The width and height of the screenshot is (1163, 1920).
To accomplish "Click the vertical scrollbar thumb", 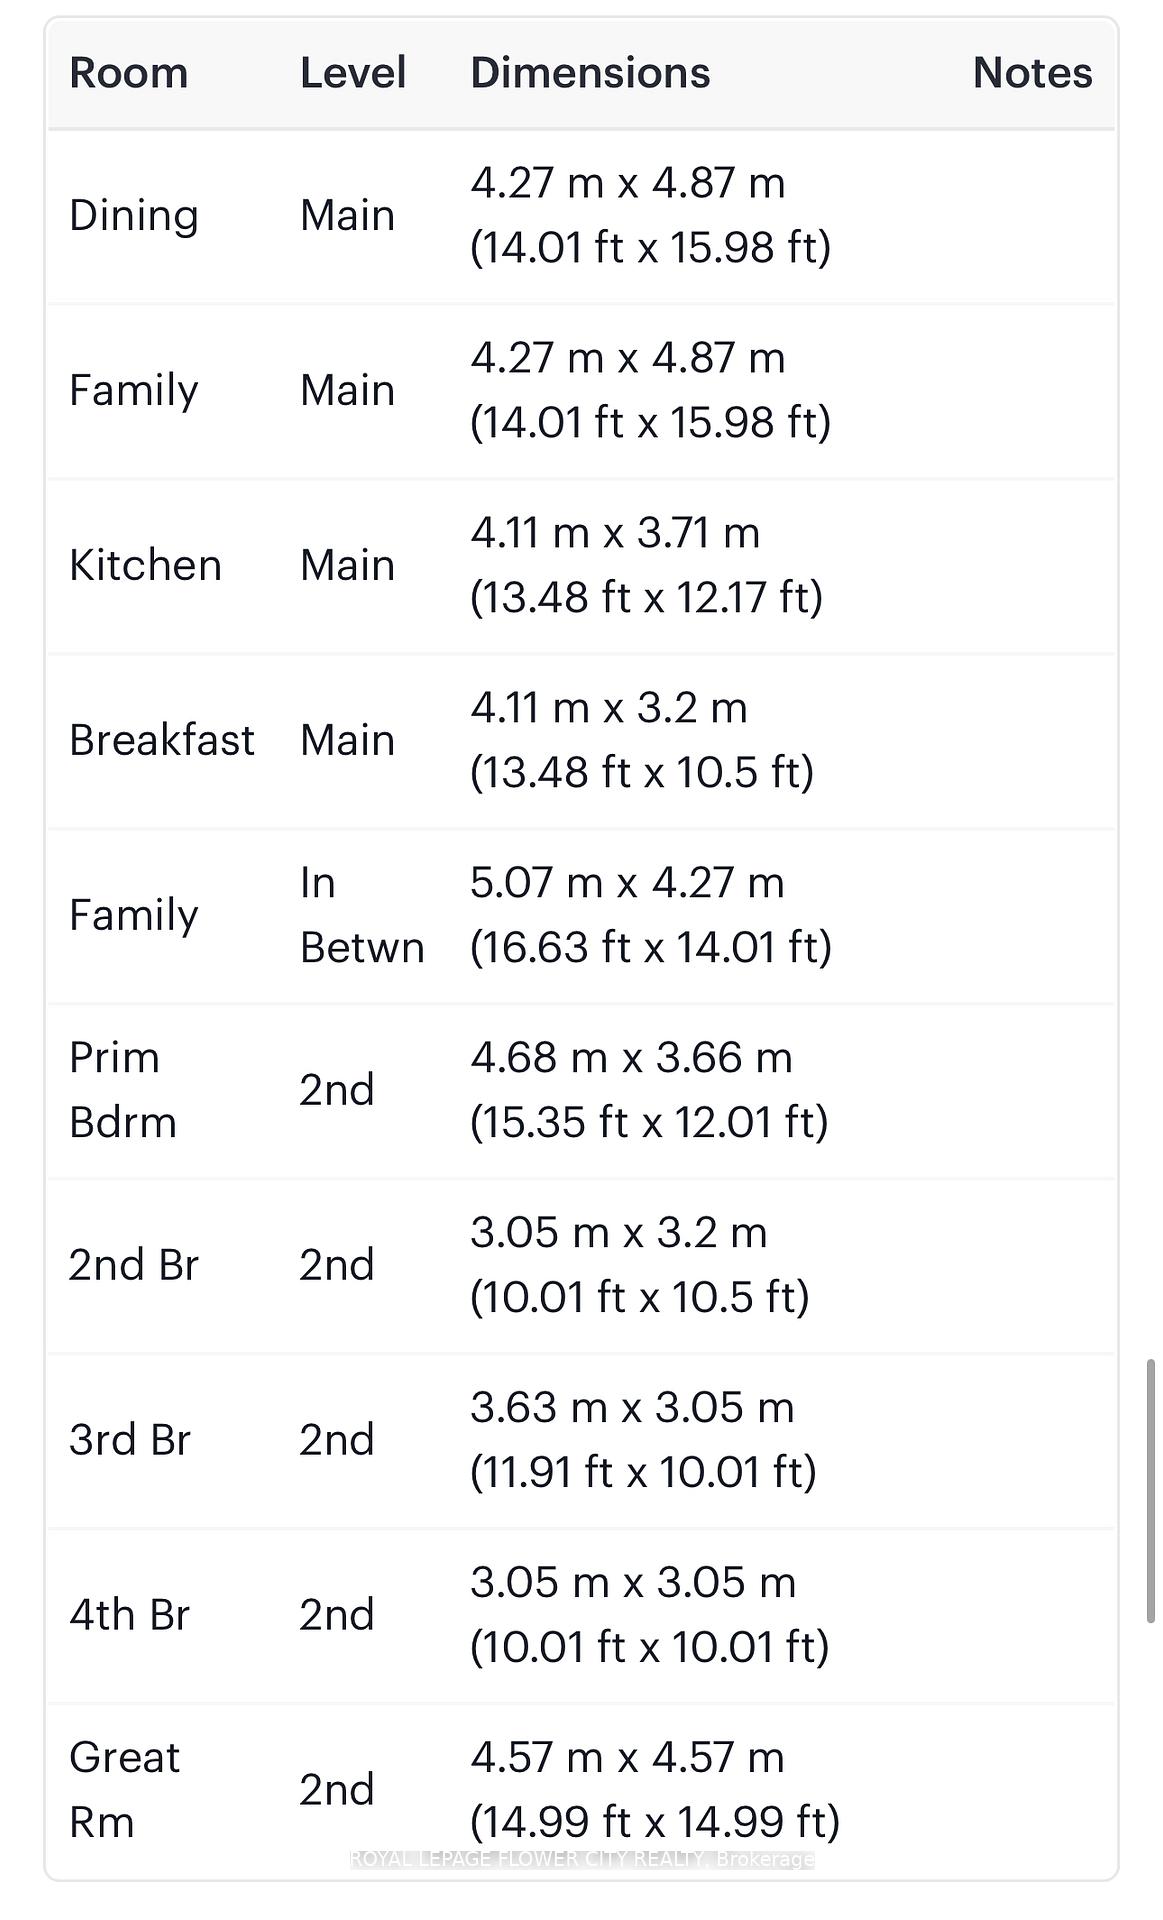I will [x=1150, y=1491].
